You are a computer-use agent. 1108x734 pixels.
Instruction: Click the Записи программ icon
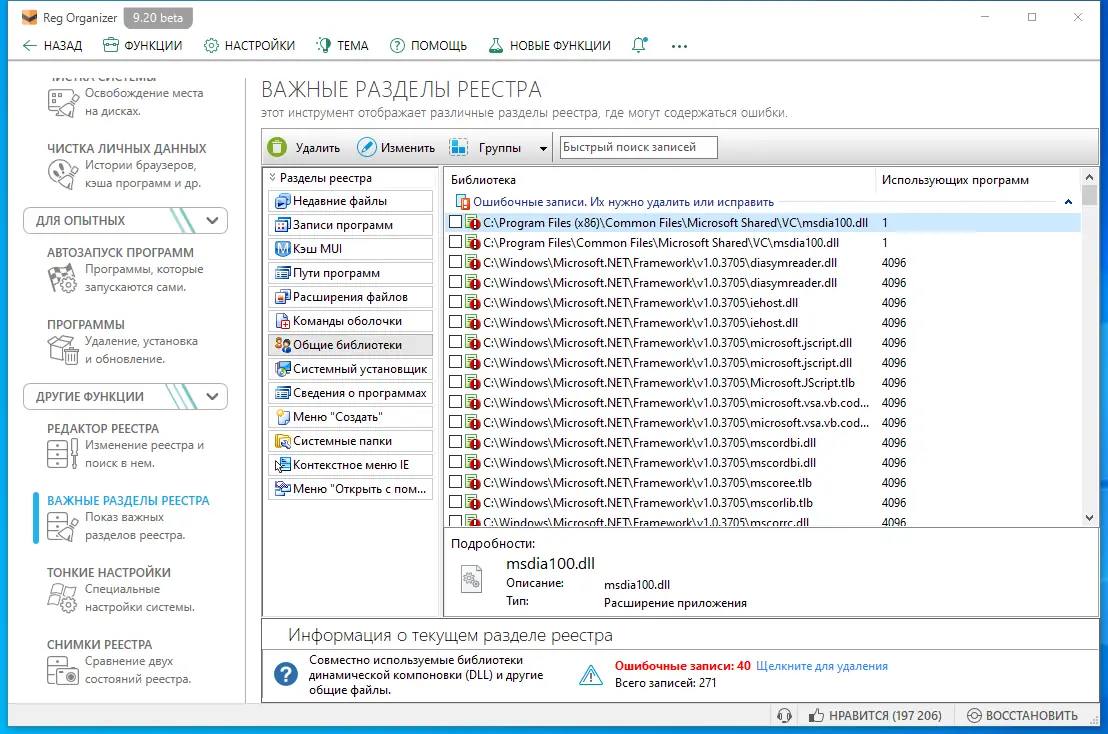coord(283,225)
